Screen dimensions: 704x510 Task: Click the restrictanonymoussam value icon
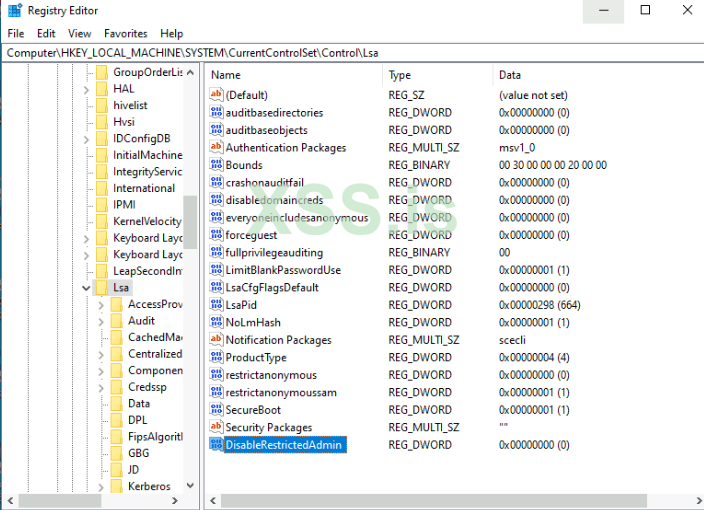[216, 392]
